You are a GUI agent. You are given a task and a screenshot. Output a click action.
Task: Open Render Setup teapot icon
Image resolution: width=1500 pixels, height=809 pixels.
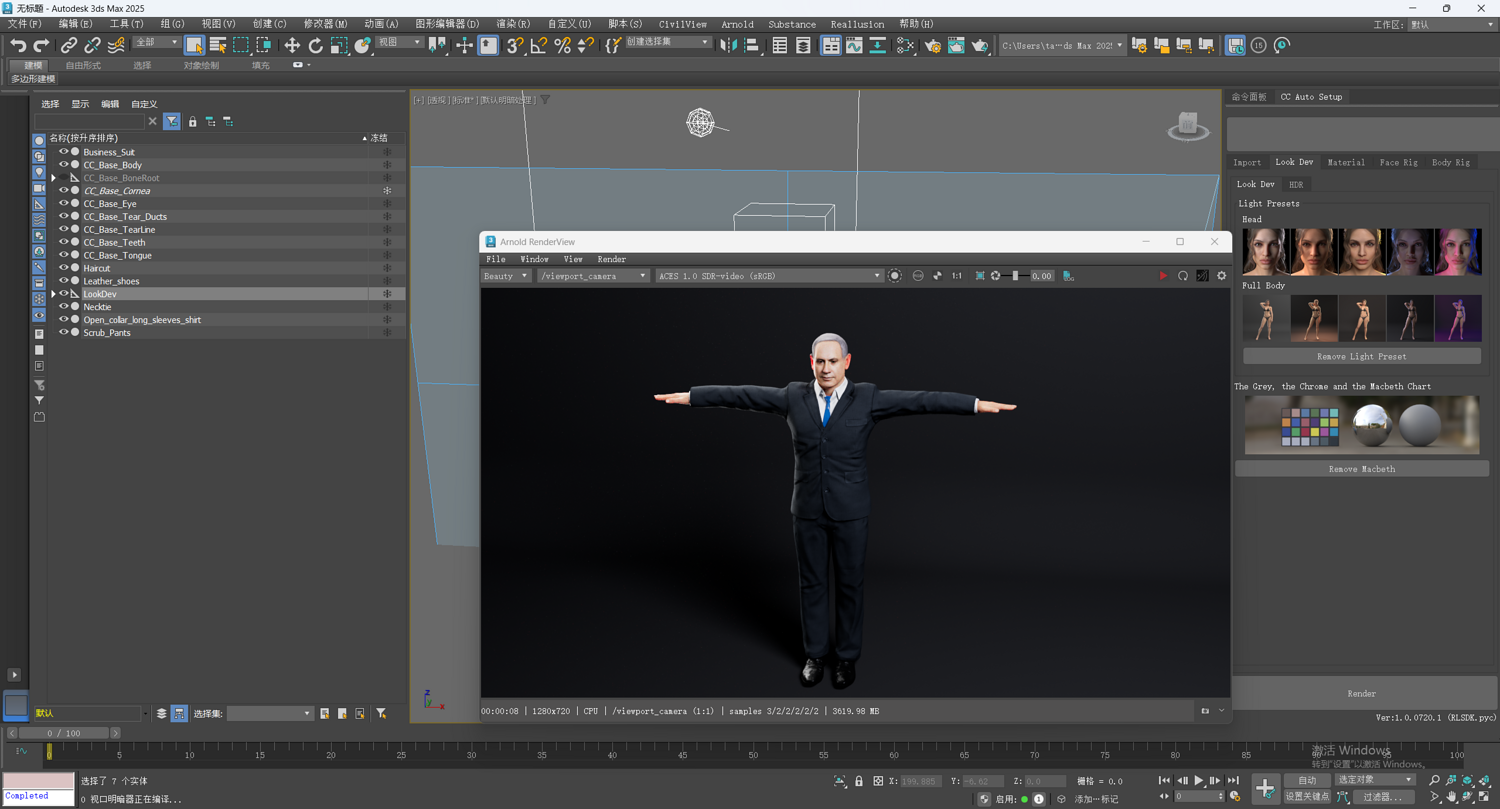pos(932,45)
